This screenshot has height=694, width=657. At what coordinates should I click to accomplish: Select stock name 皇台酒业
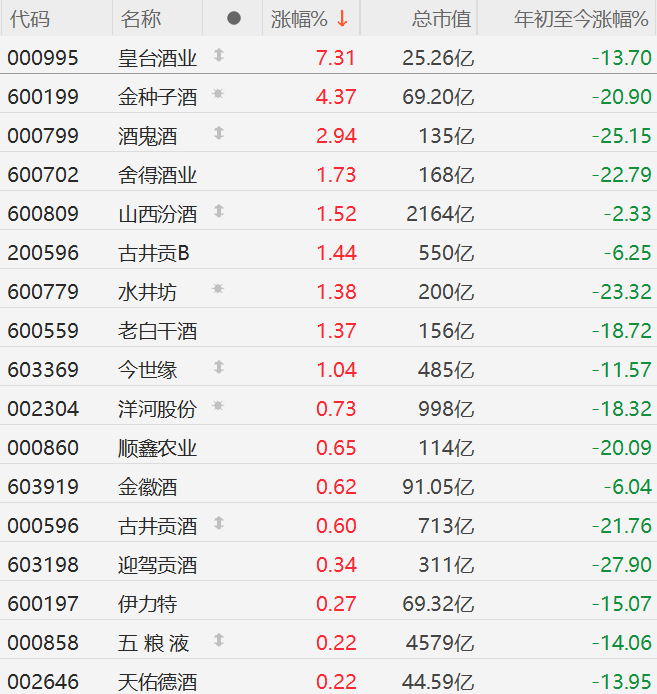158,58
